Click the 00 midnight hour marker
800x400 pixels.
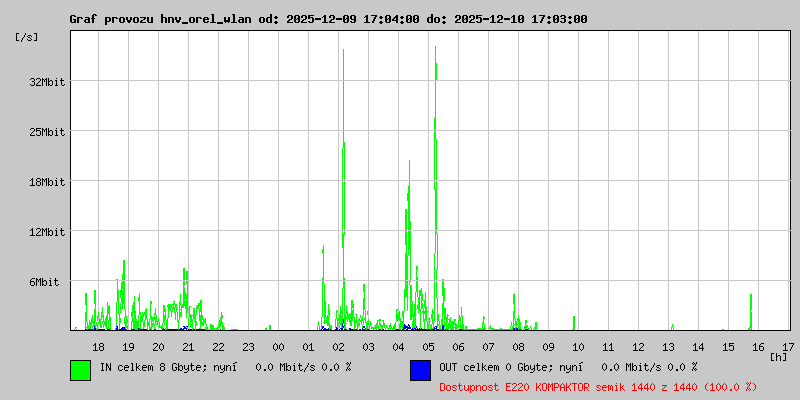(x=278, y=346)
